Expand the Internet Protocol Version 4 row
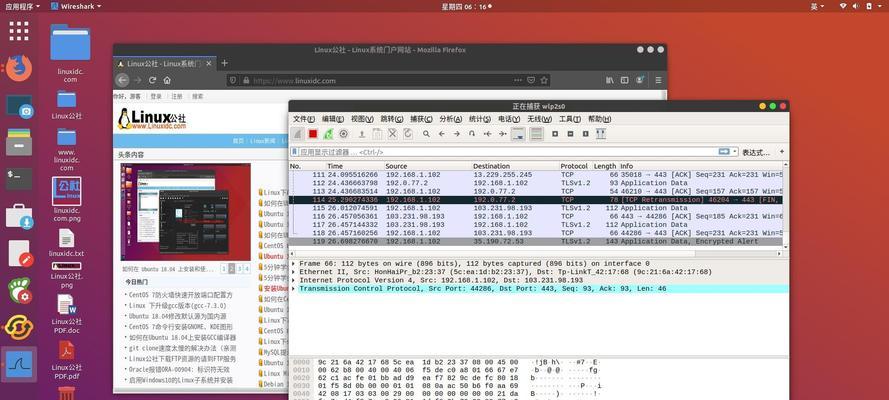This screenshot has height=400, width=889. [x=293, y=280]
